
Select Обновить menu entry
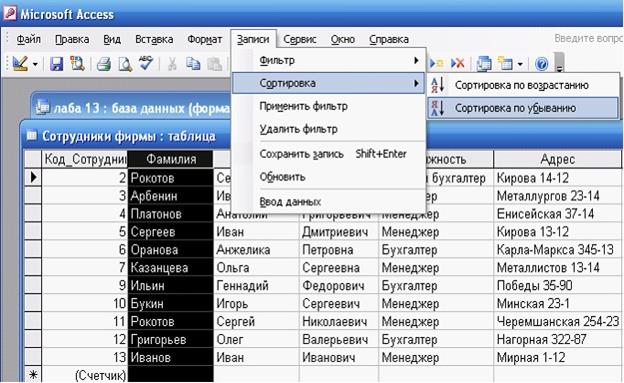[x=329, y=176]
